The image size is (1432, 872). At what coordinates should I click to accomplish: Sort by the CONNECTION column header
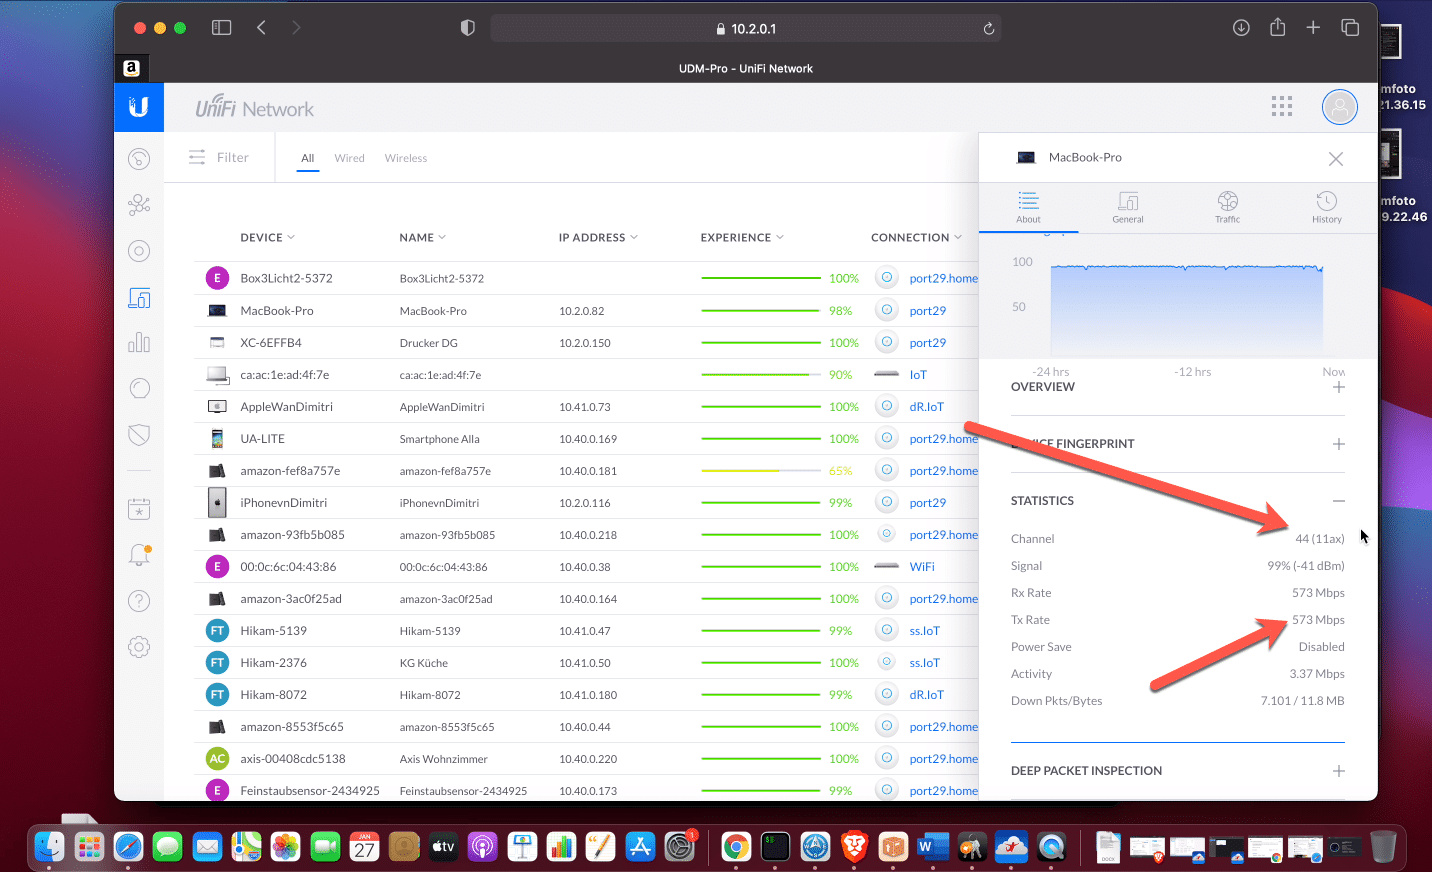916,237
